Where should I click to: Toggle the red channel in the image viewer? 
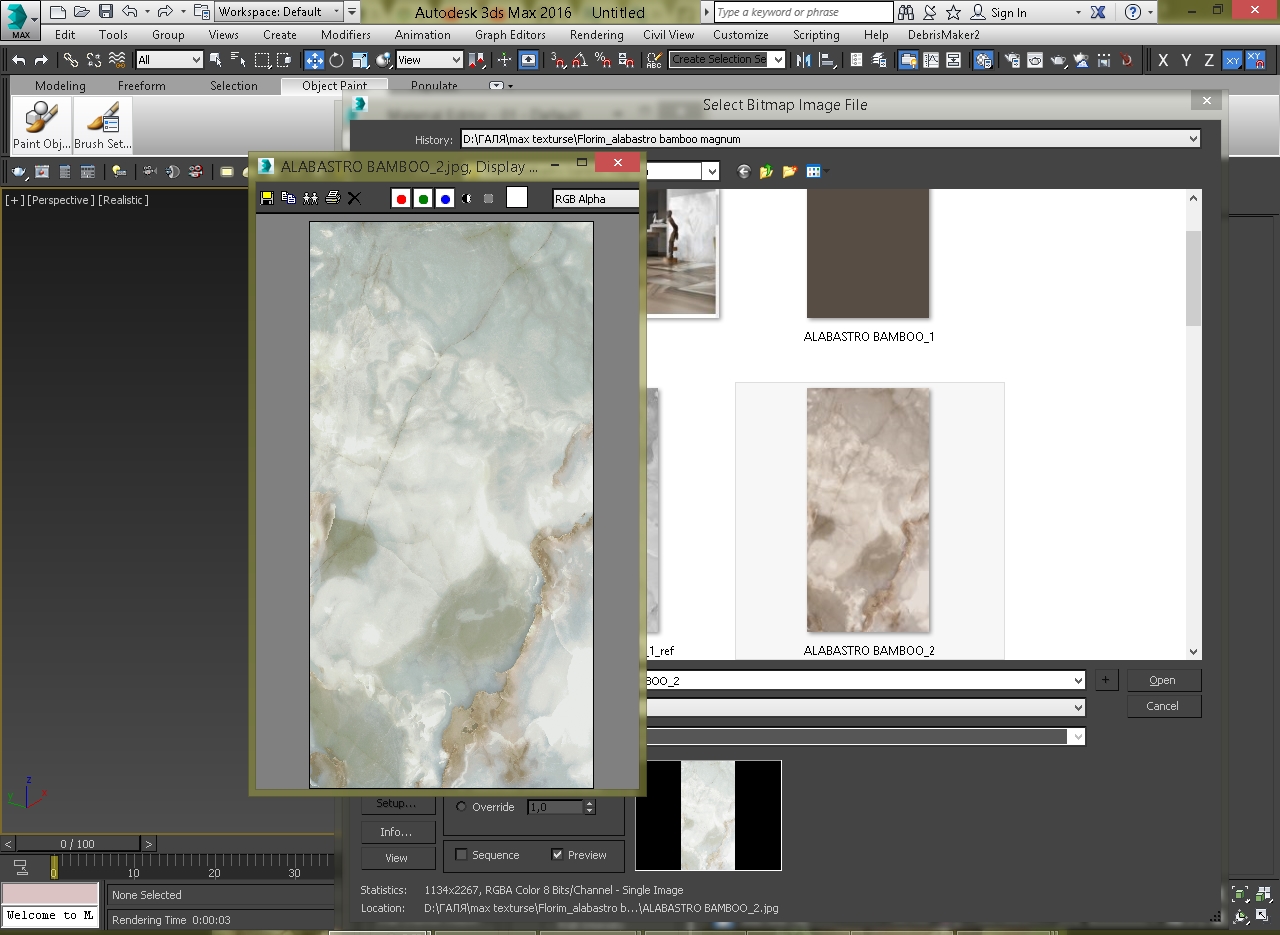tap(400, 198)
